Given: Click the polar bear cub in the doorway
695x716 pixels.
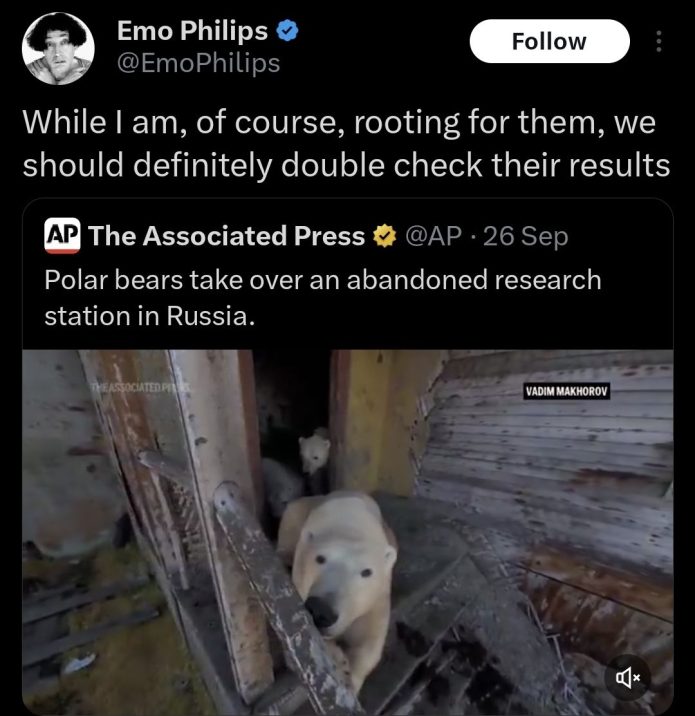Looking at the screenshot, I should 314,455.
